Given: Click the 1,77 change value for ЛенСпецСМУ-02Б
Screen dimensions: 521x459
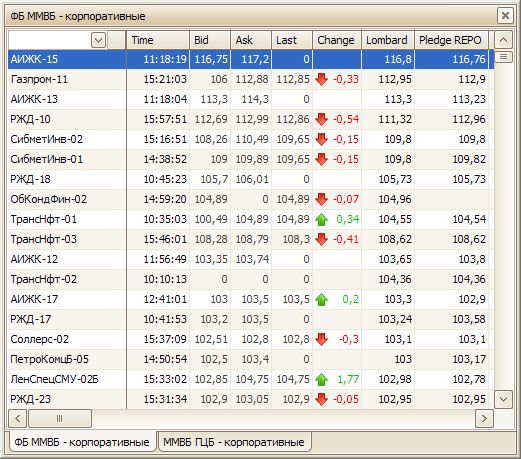Looking at the screenshot, I should pyautogui.click(x=348, y=379).
